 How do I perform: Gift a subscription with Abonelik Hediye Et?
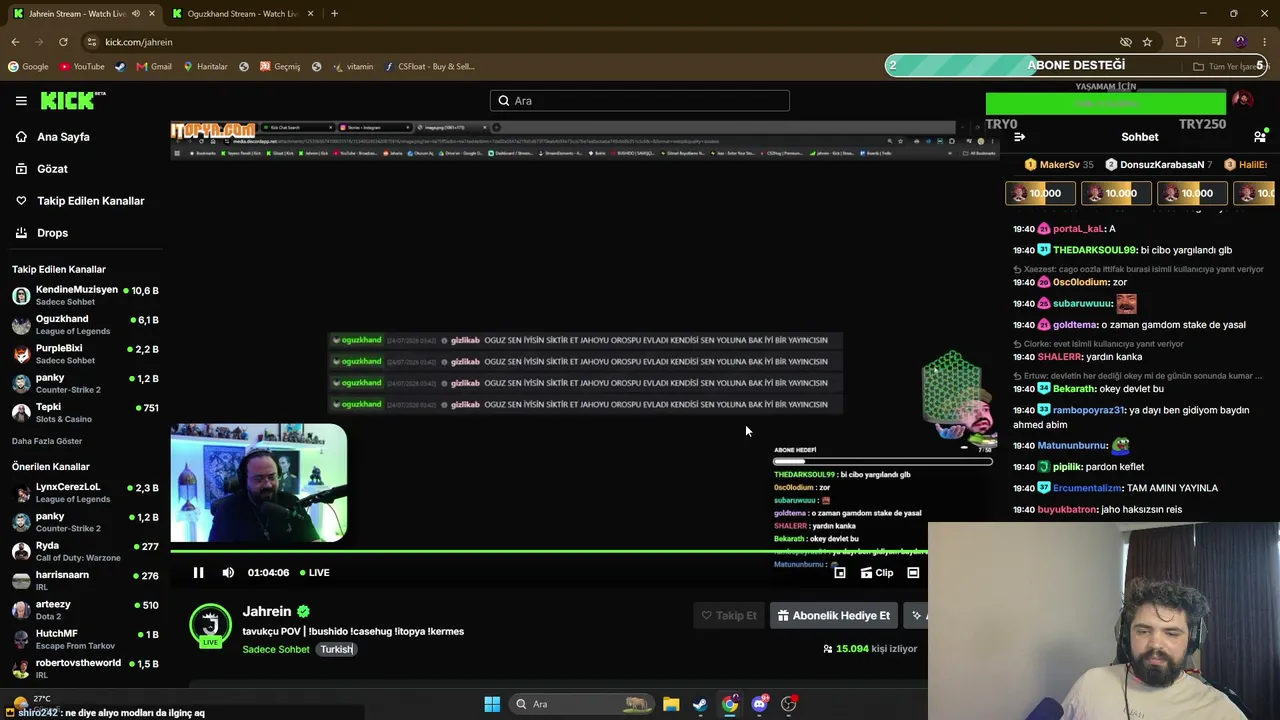tap(834, 616)
